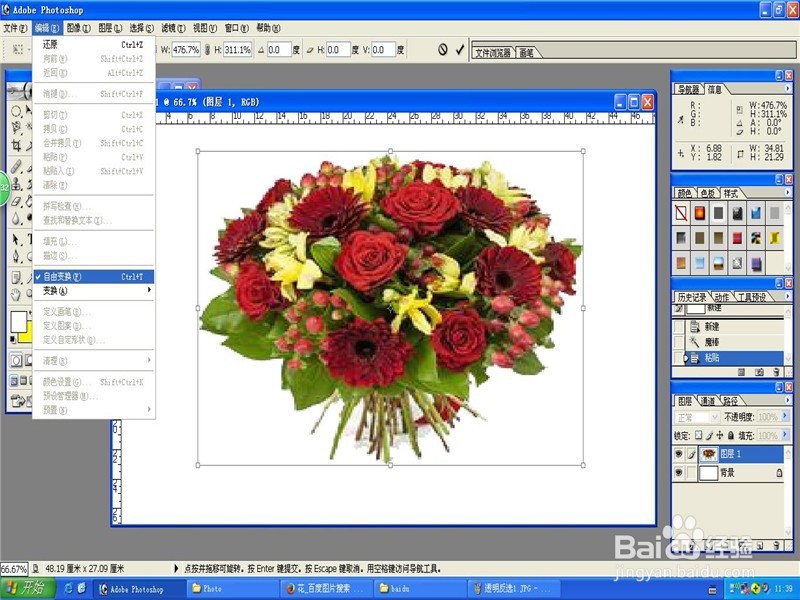Viewport: 800px width, 600px height.
Task: Click lock transparent pixels icon
Action: pos(698,435)
